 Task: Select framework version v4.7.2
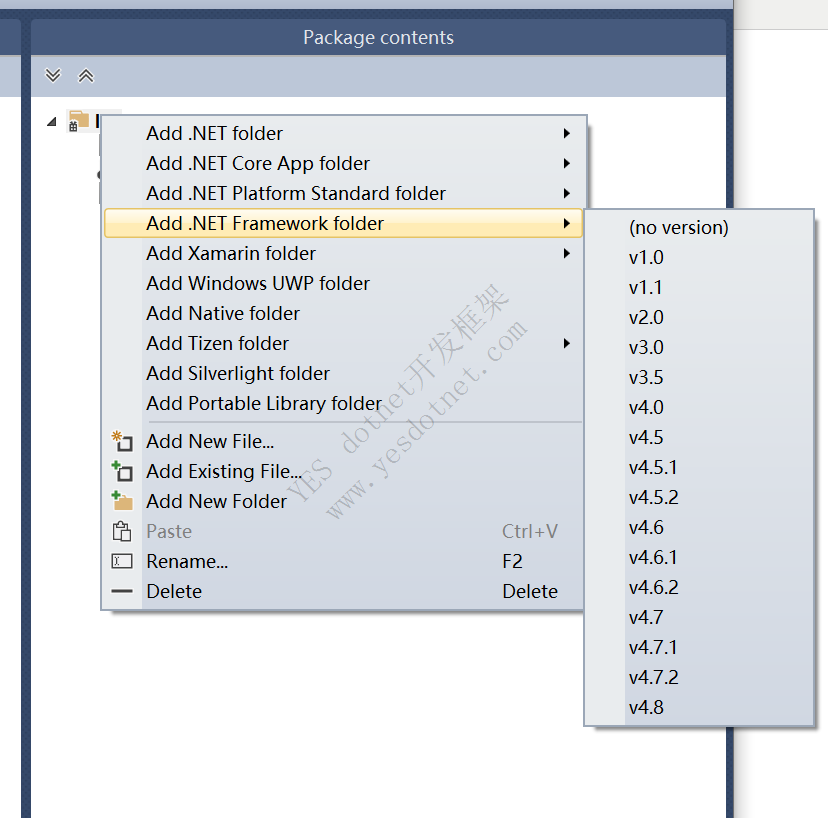click(x=699, y=678)
